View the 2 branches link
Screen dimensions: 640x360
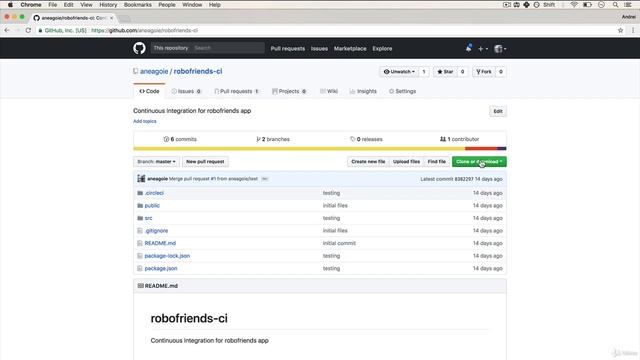pos(273,139)
